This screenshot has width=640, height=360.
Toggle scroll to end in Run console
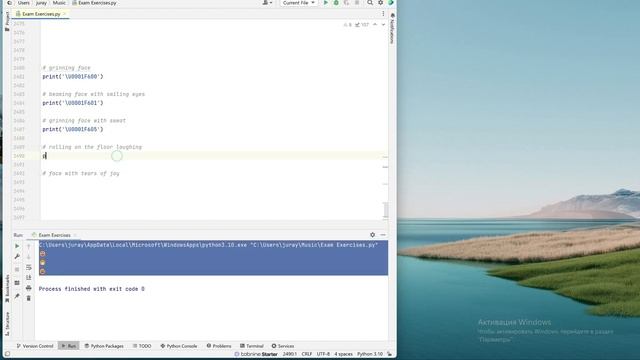(x=29, y=278)
